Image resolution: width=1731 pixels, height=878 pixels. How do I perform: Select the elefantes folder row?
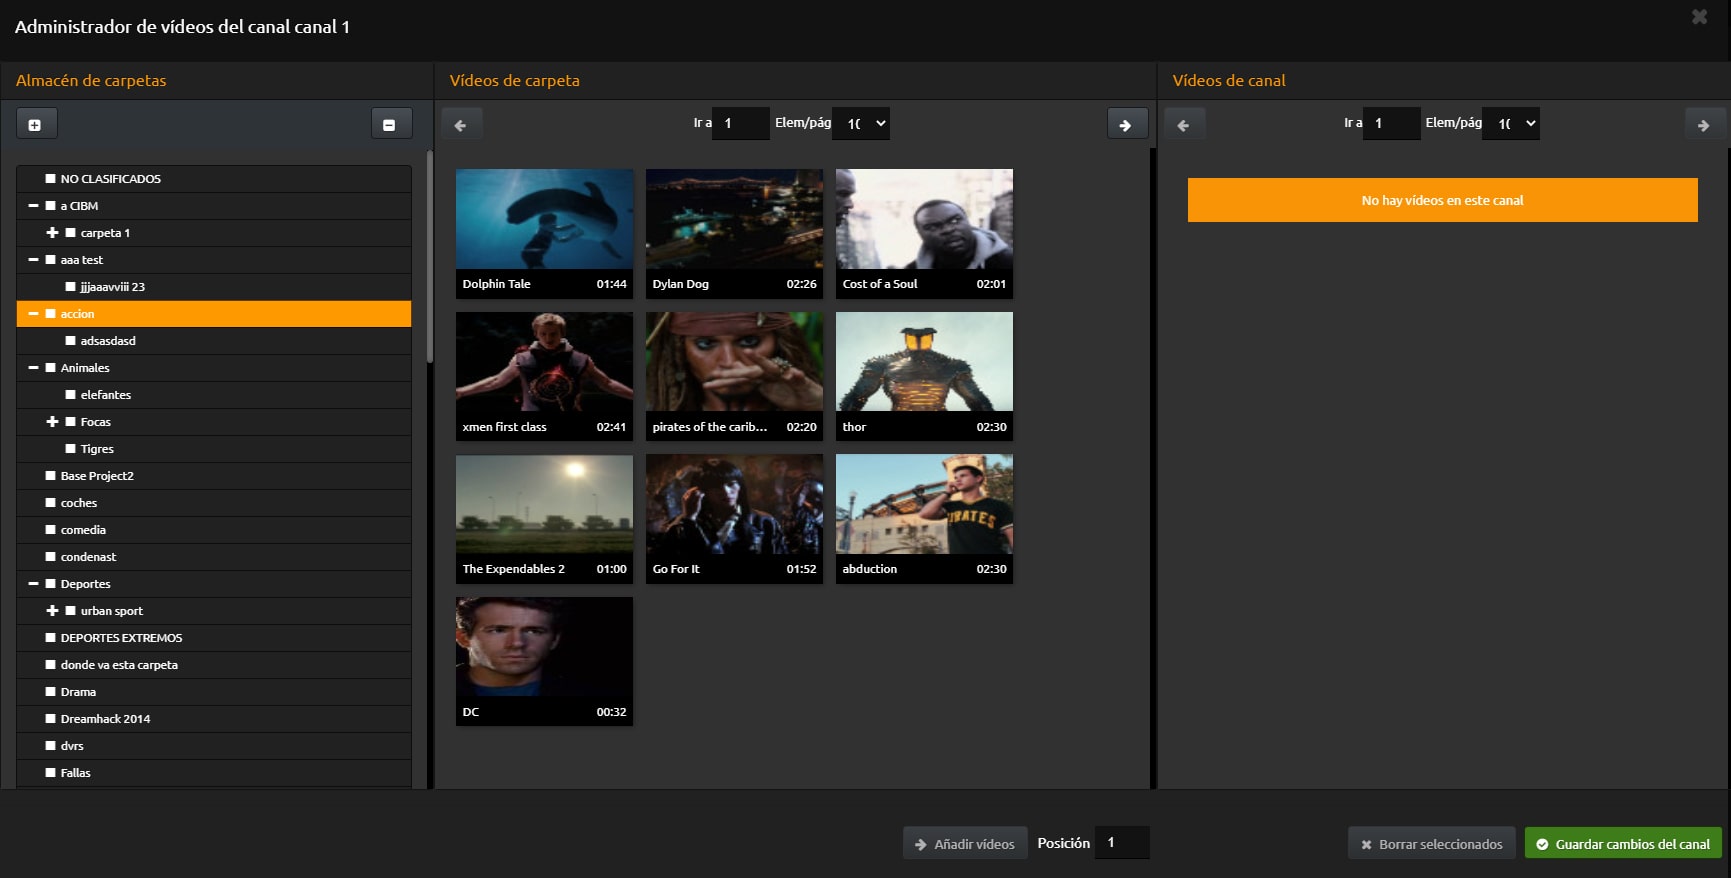click(214, 394)
